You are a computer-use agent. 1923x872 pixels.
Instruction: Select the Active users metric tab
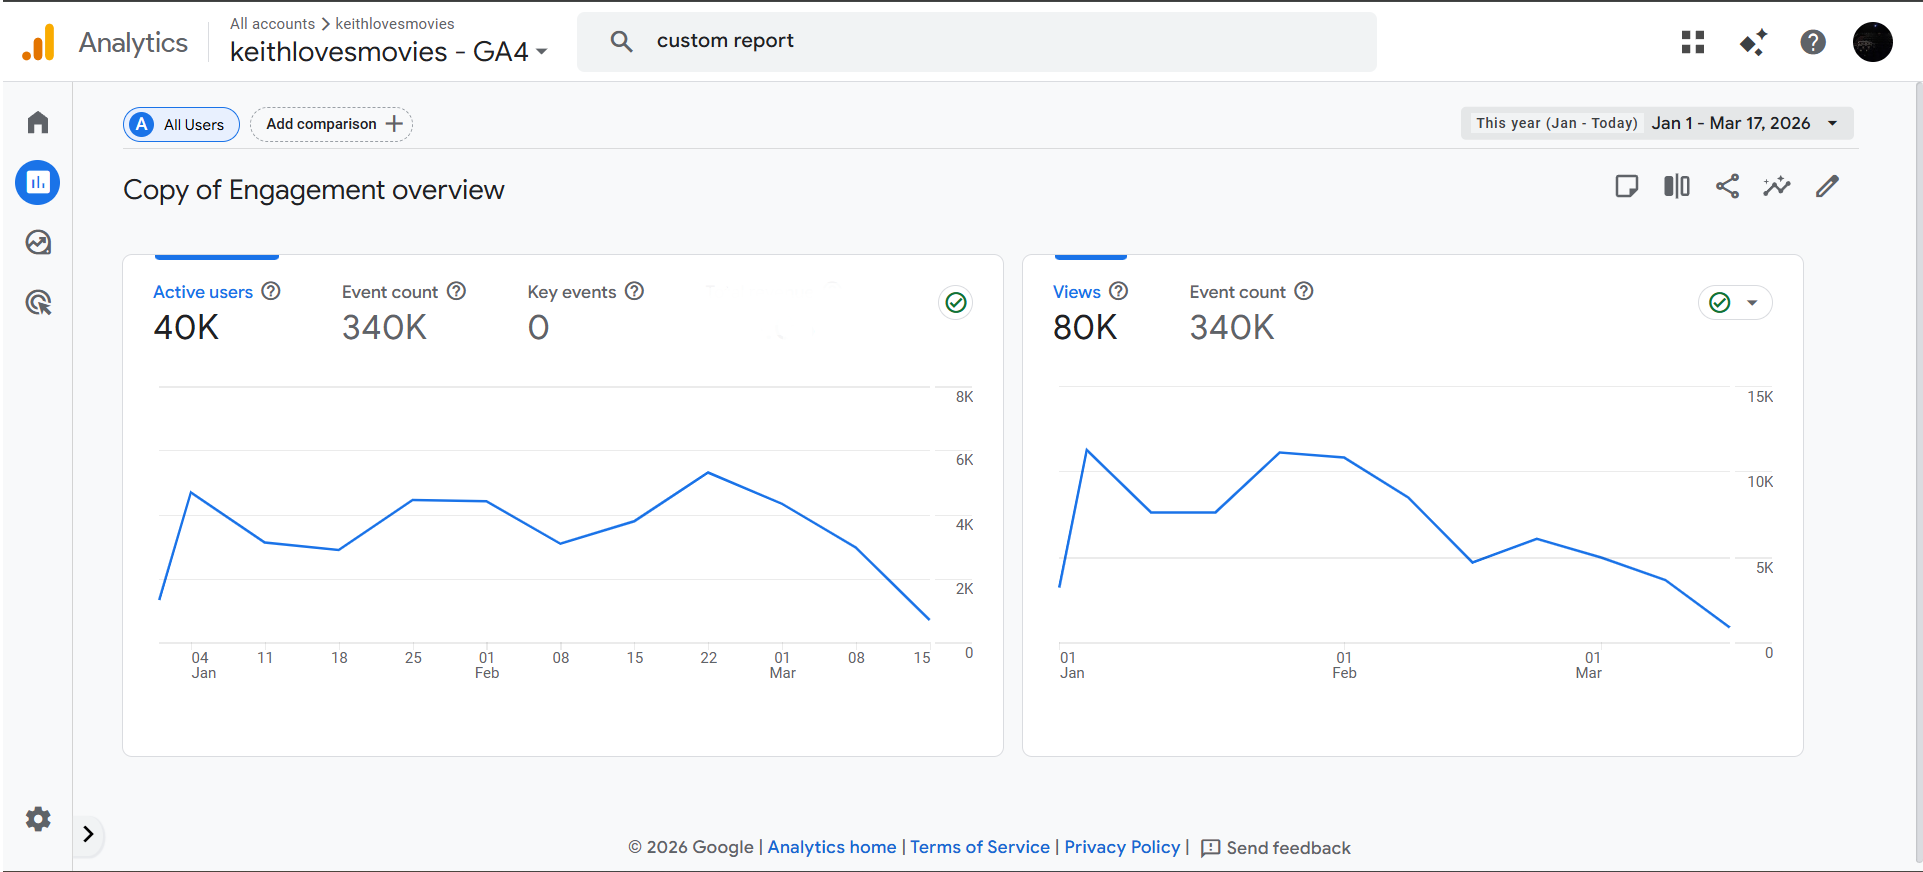tap(203, 292)
